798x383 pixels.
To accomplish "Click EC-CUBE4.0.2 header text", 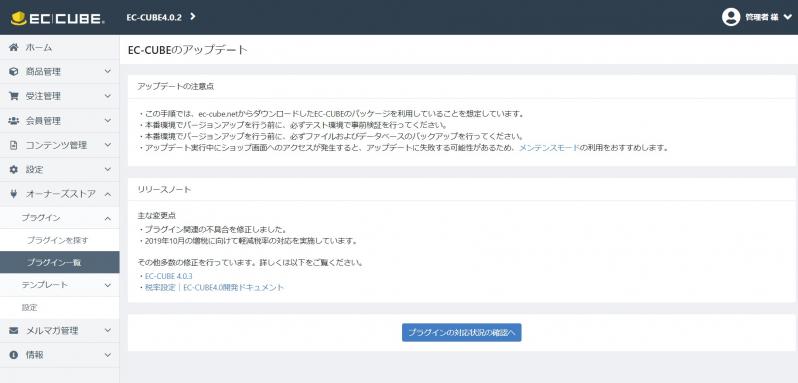I will (x=154, y=17).
